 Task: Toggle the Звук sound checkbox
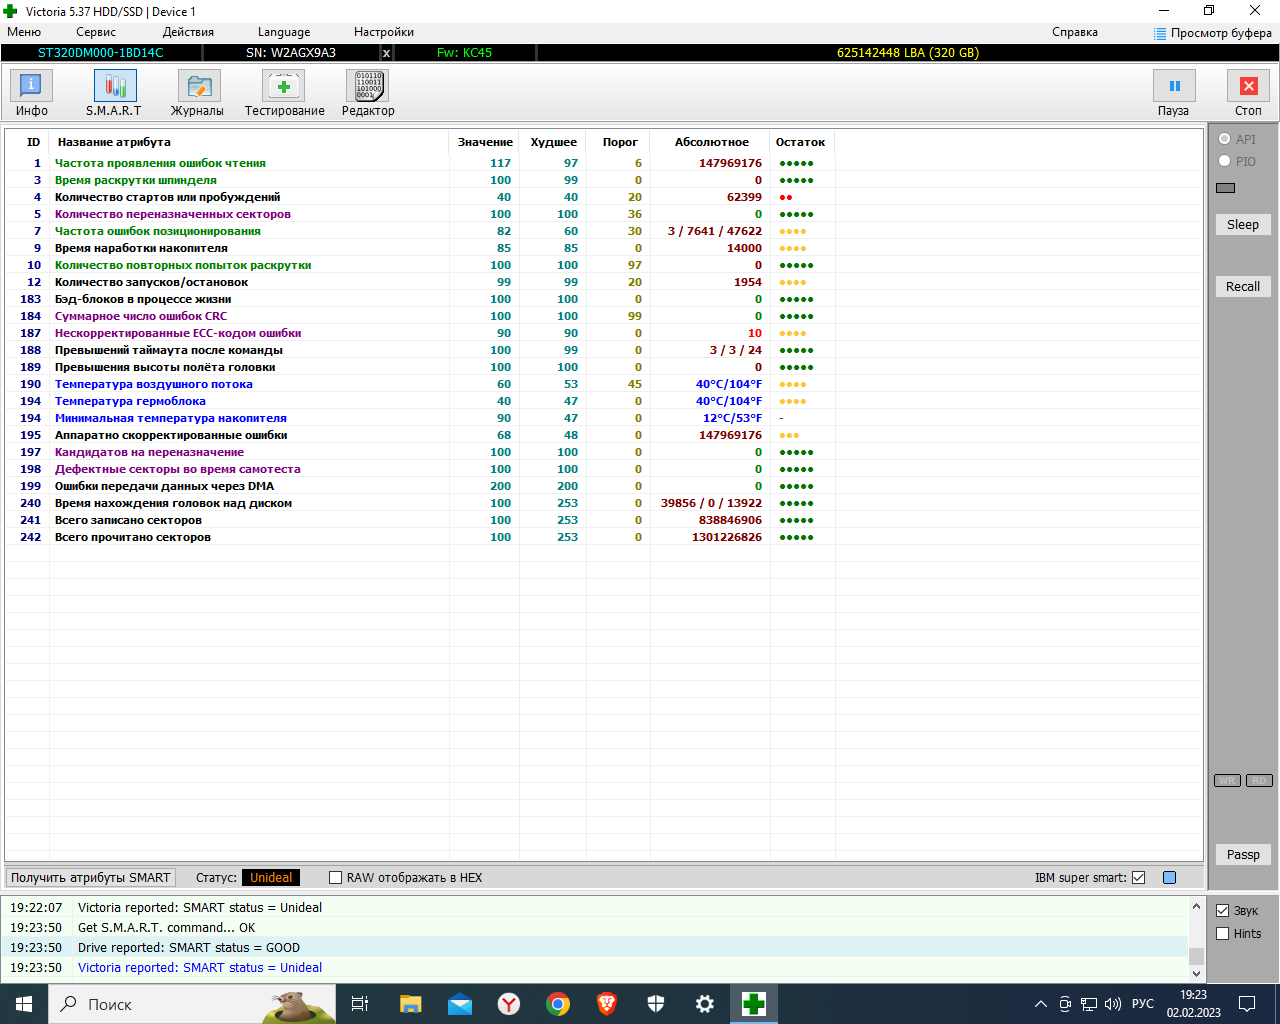coord(1222,911)
